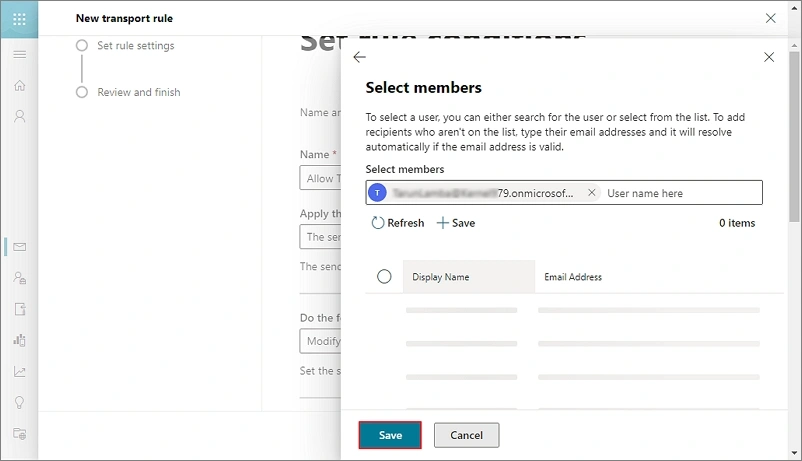Viewport: 802px width, 461px height.
Task: Open Insights lightbulb icon in sidebar
Action: coord(19,403)
